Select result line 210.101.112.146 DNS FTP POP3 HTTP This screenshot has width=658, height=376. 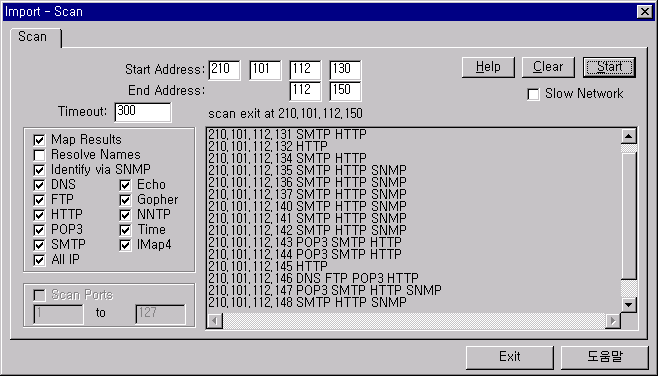(x=313, y=278)
